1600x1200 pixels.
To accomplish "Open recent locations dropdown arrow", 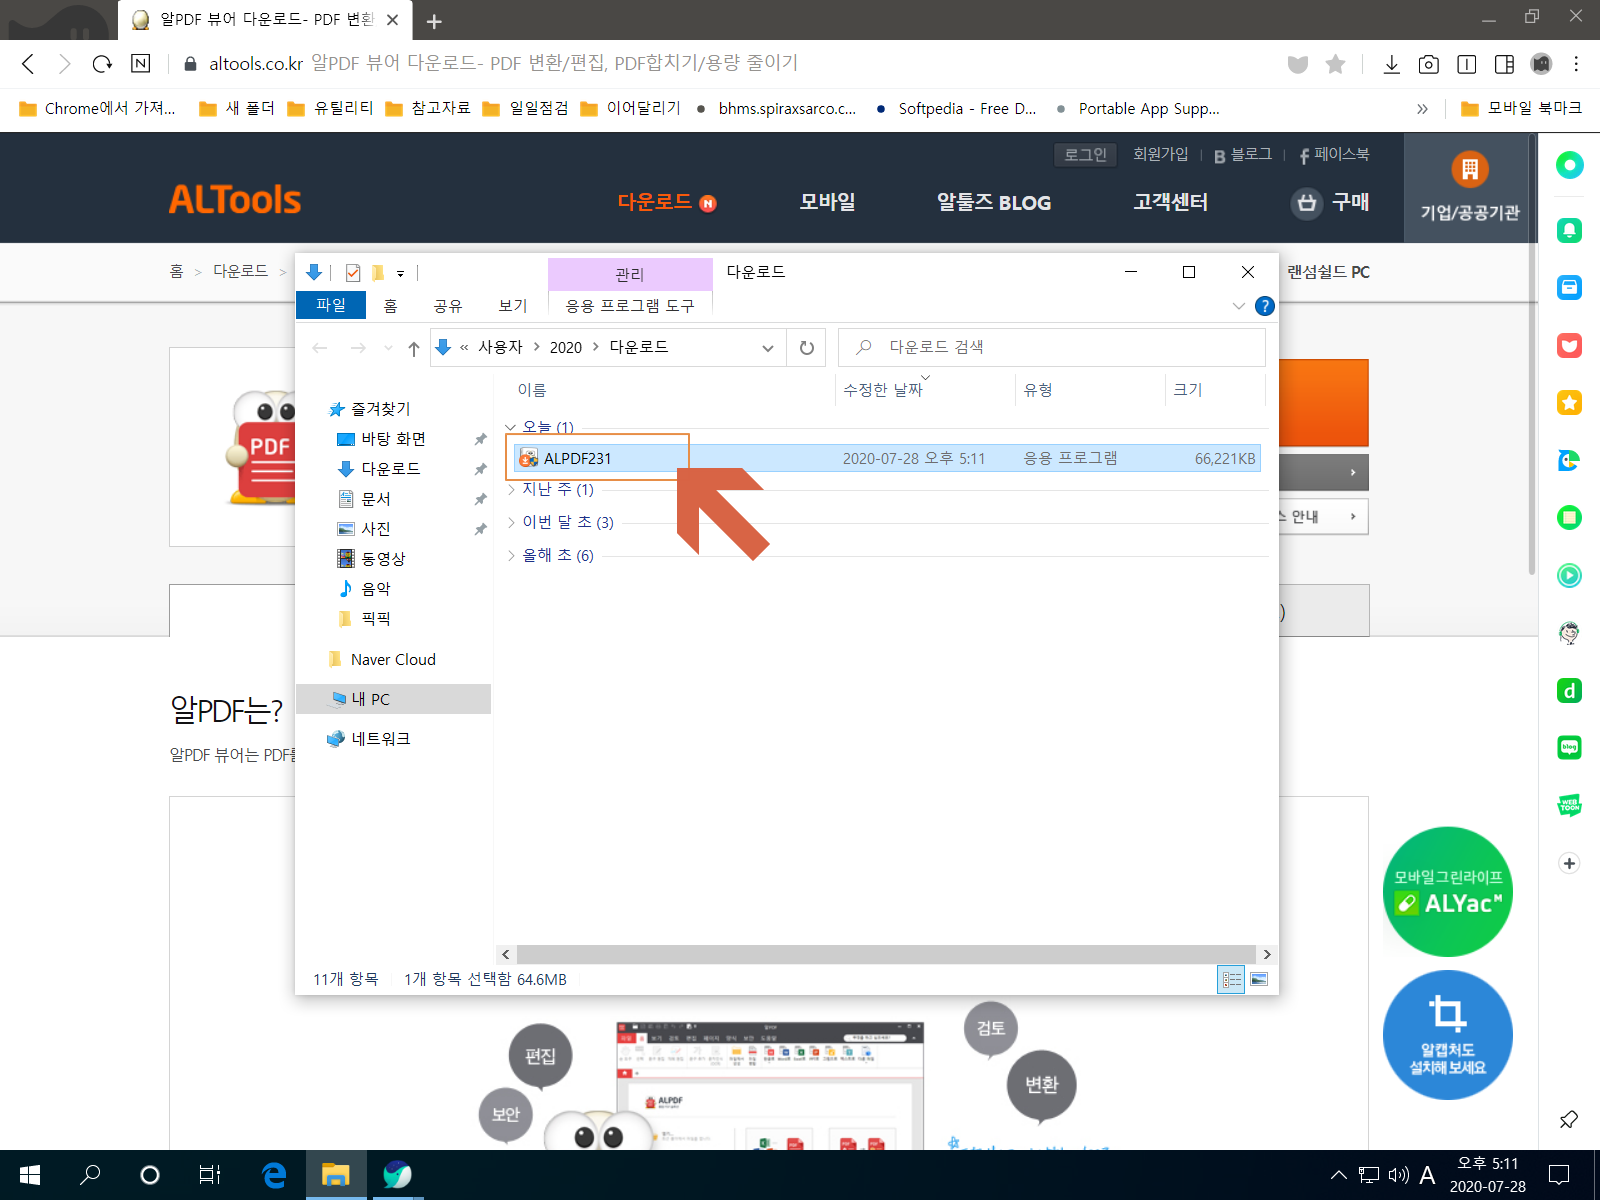I will (388, 348).
